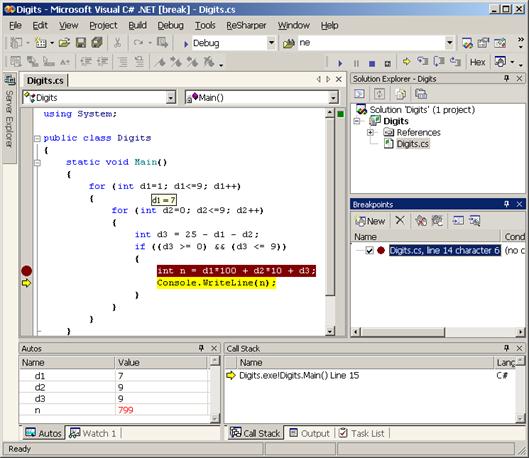Open the Digits class dropdown
The width and height of the screenshot is (529, 458).
(x=171, y=98)
